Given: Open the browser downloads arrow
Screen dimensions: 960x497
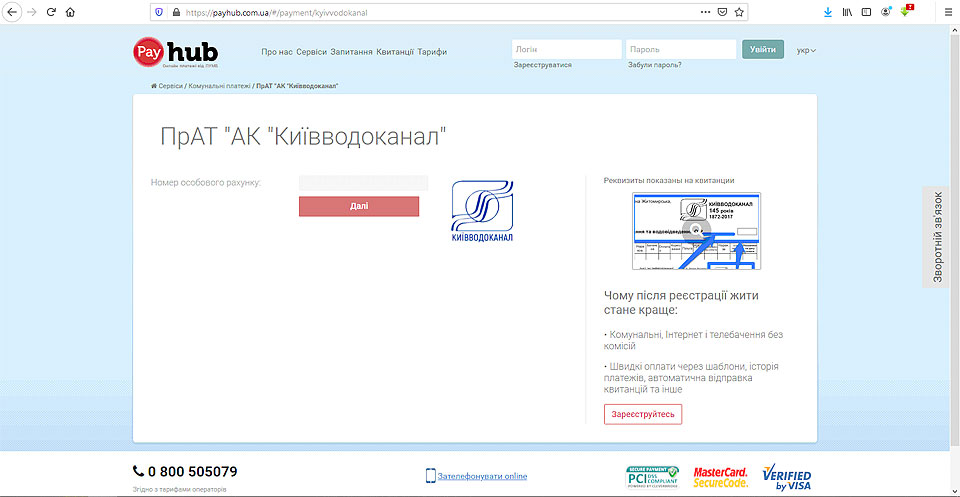Looking at the screenshot, I should click(828, 12).
